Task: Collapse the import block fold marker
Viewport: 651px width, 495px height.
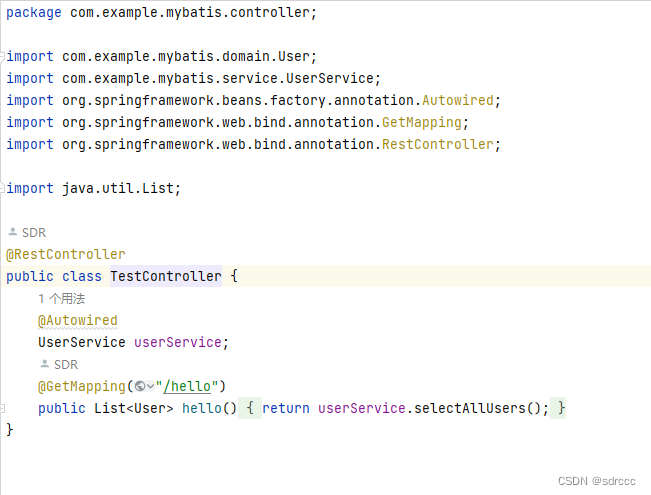Action: (2, 56)
